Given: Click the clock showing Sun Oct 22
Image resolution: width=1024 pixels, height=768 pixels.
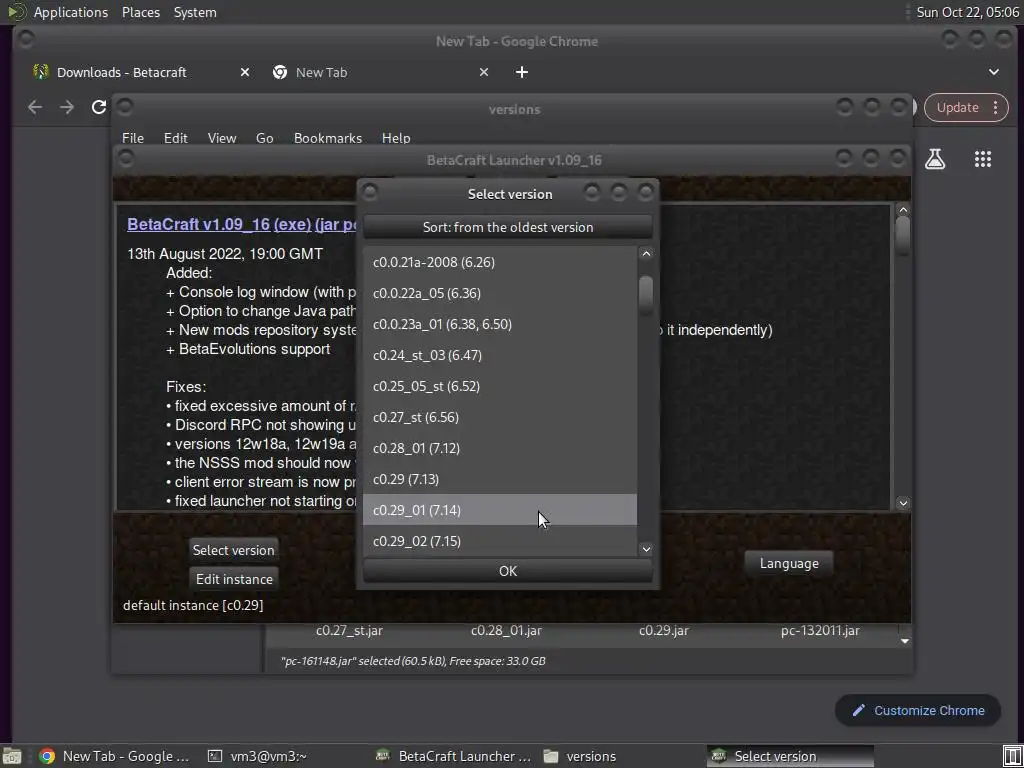Looking at the screenshot, I should [x=967, y=12].
